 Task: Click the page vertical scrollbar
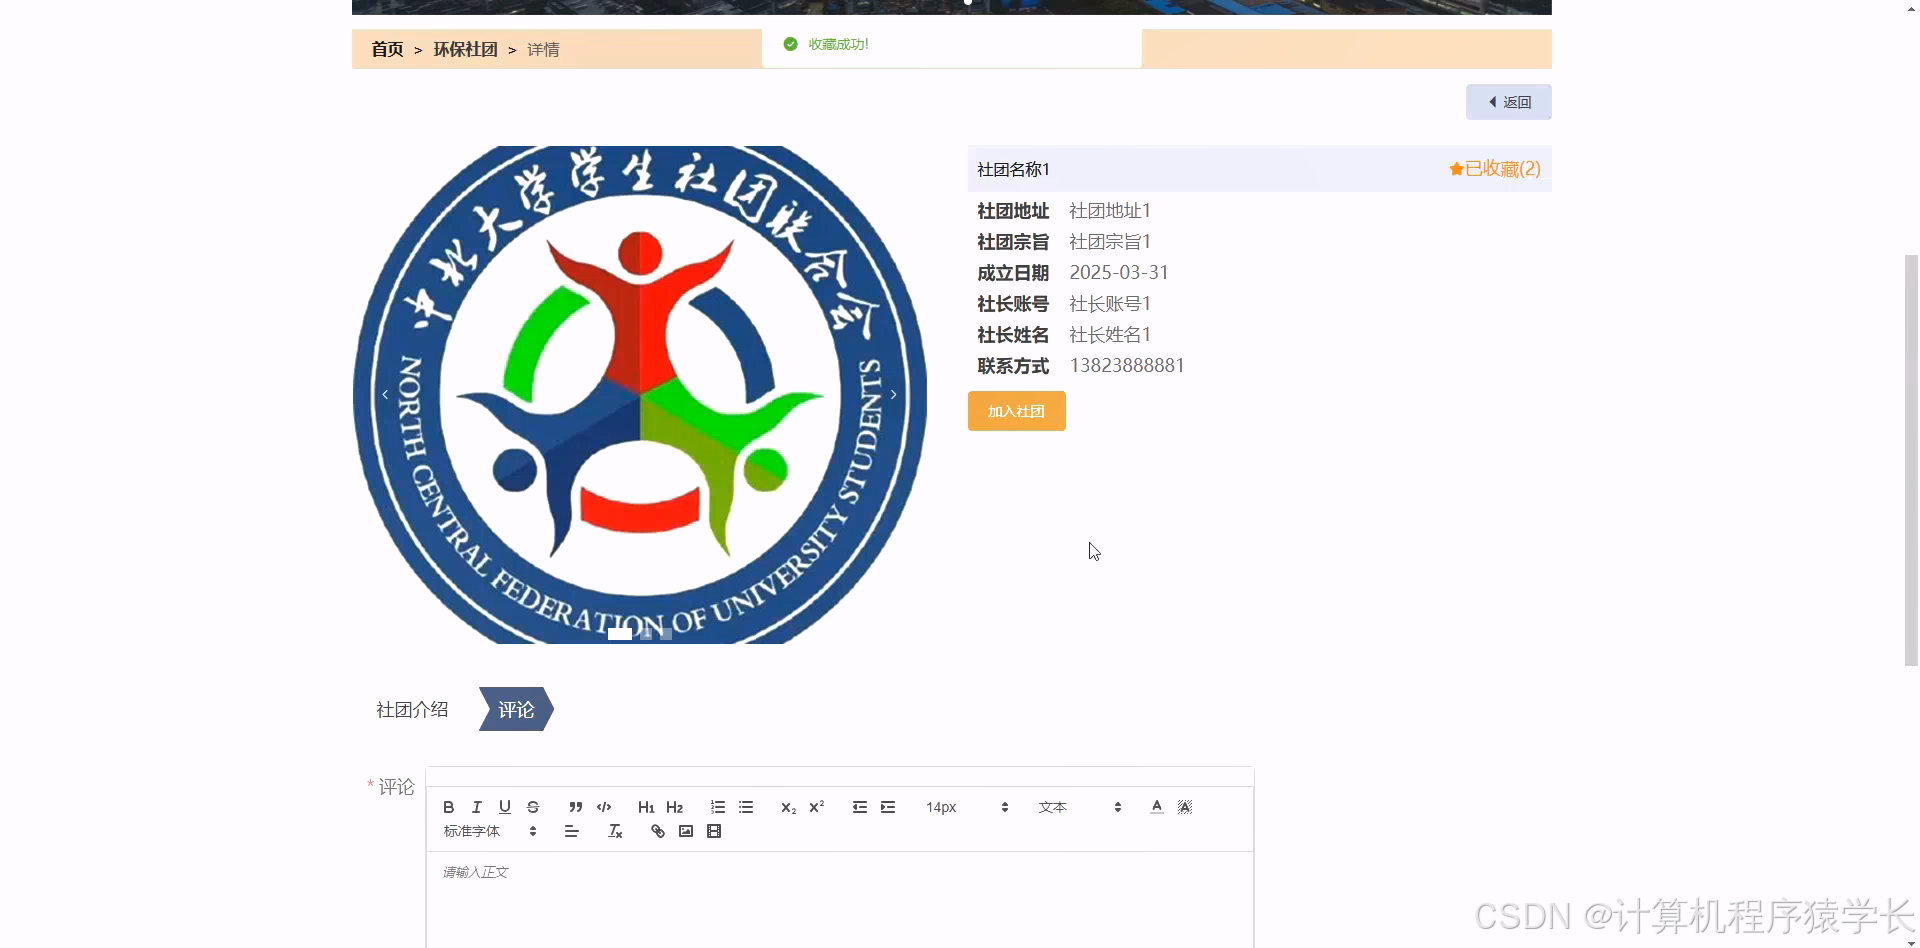(x=1911, y=460)
